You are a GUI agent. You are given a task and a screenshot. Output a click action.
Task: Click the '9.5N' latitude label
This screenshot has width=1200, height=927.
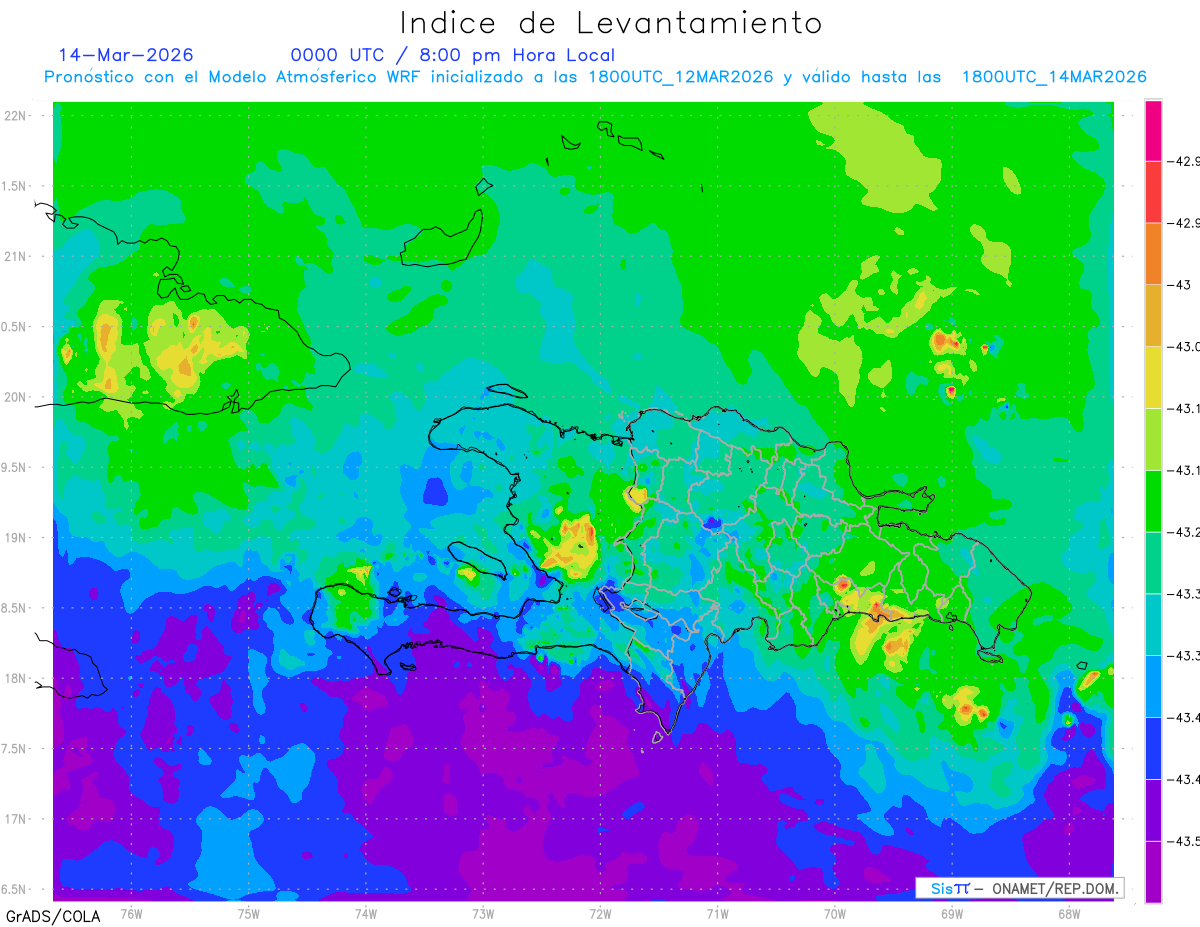(15, 468)
